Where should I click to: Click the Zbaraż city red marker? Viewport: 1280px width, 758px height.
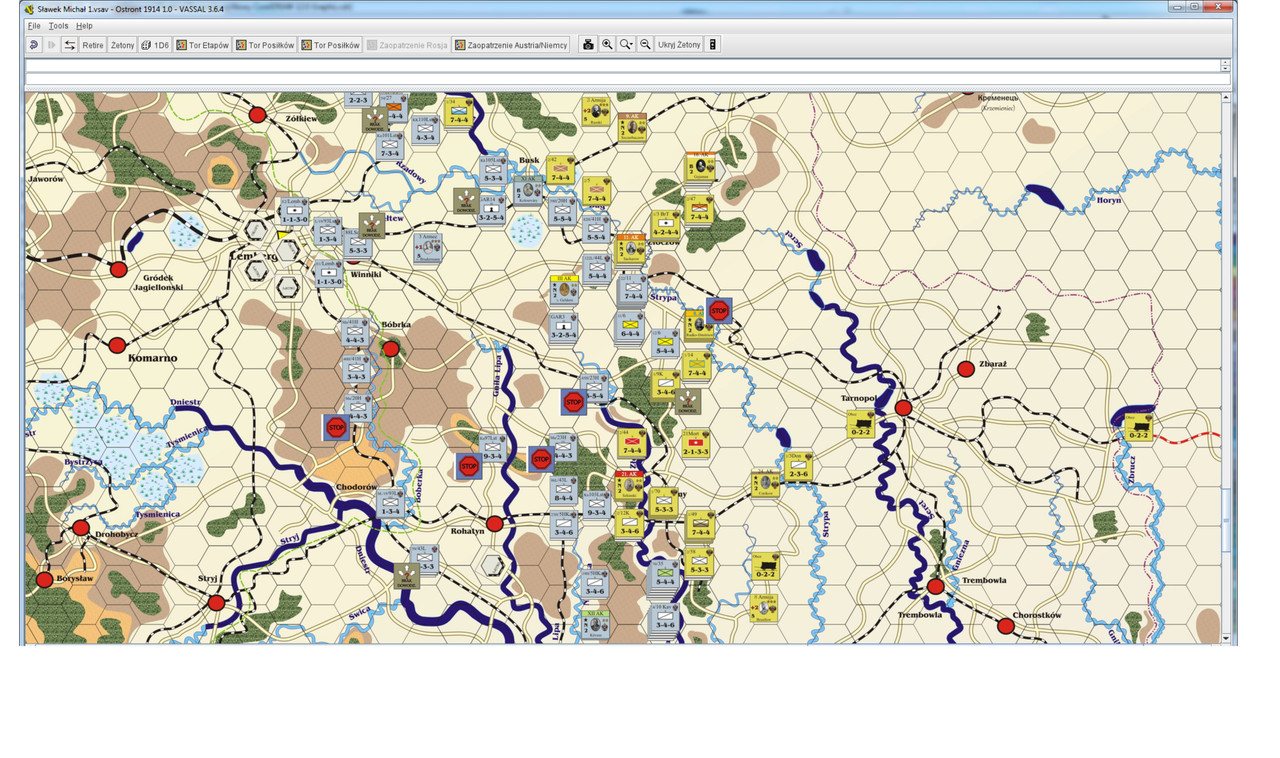(x=966, y=369)
